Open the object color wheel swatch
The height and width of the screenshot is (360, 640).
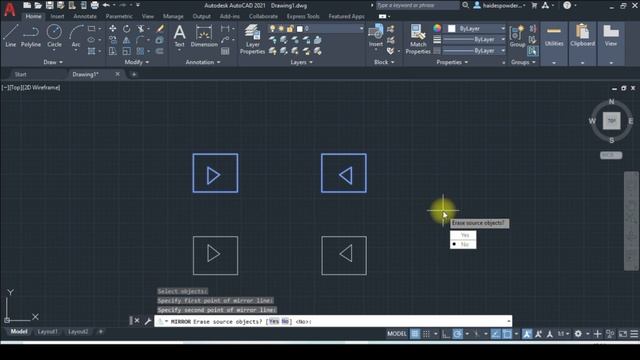[x=437, y=28]
